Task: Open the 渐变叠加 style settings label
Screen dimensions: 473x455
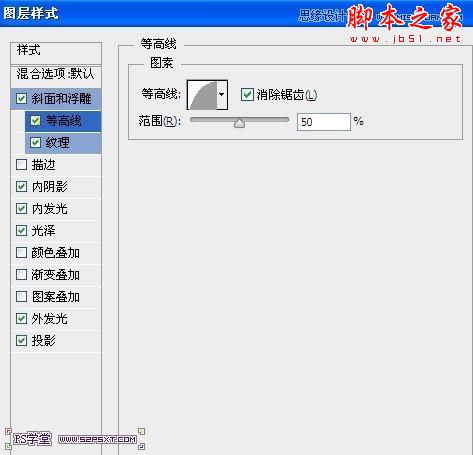Action: point(56,275)
